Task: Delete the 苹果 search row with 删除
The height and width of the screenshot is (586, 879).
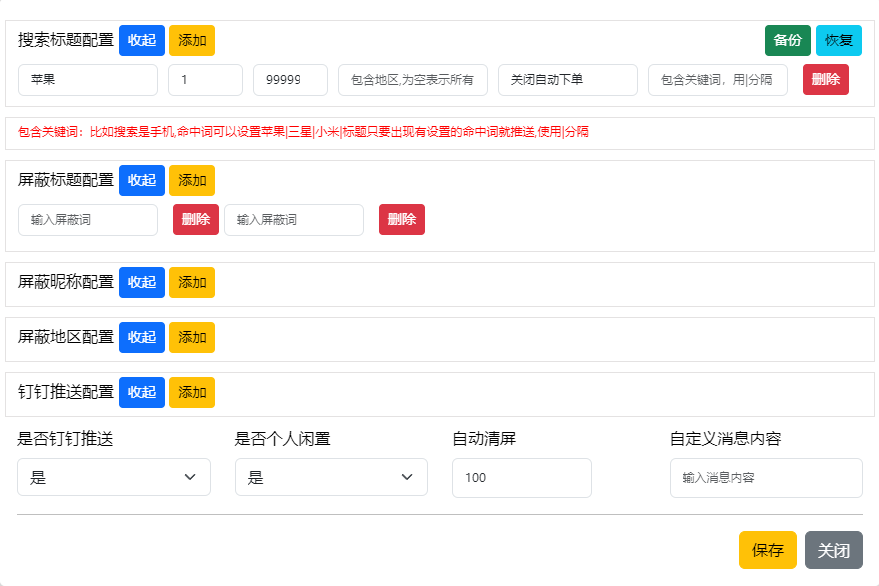Action: tap(826, 80)
